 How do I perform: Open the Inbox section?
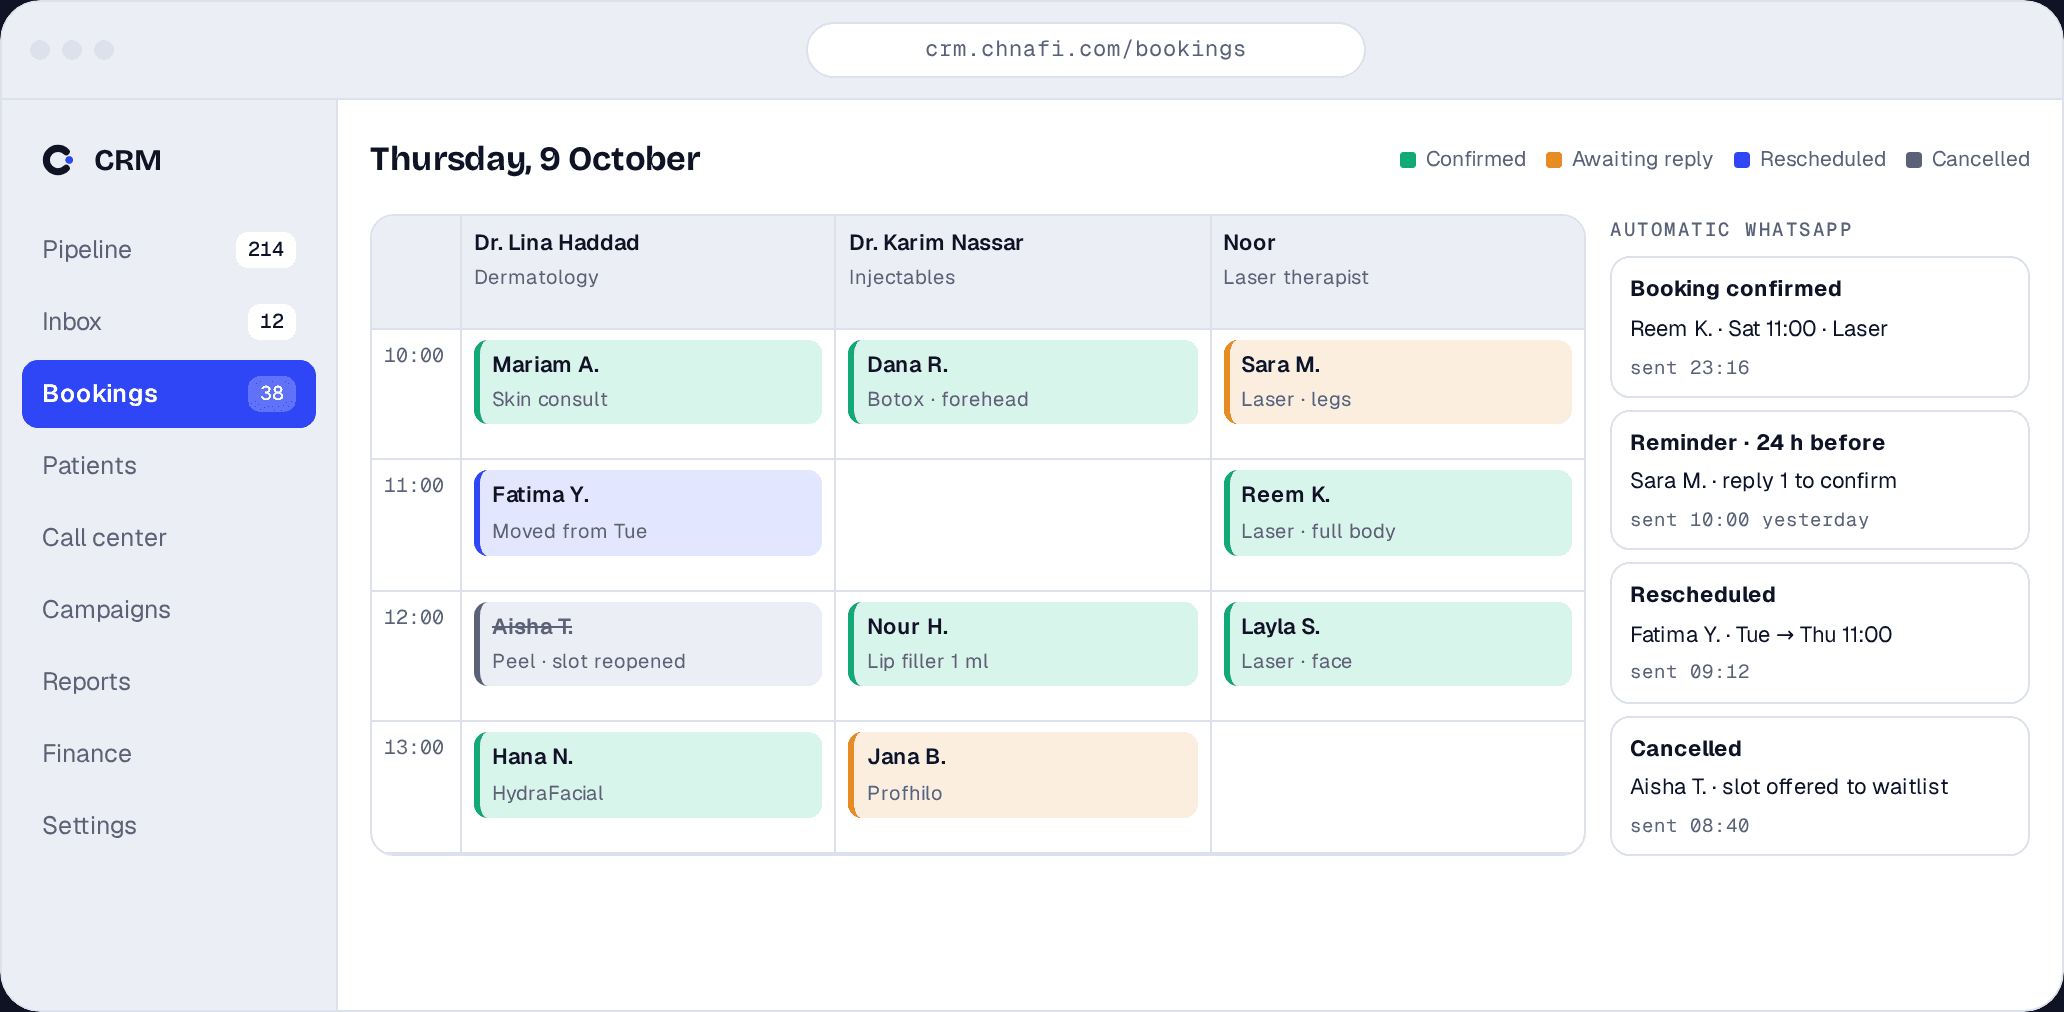pyautogui.click(x=169, y=322)
